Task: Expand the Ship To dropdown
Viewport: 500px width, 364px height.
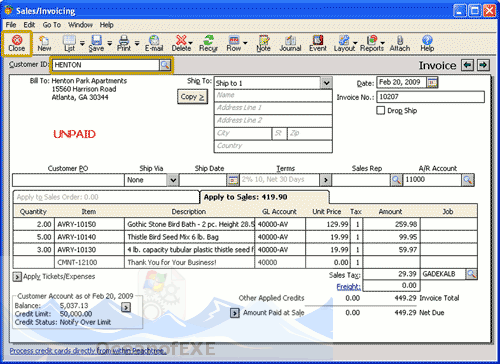Action: point(326,83)
